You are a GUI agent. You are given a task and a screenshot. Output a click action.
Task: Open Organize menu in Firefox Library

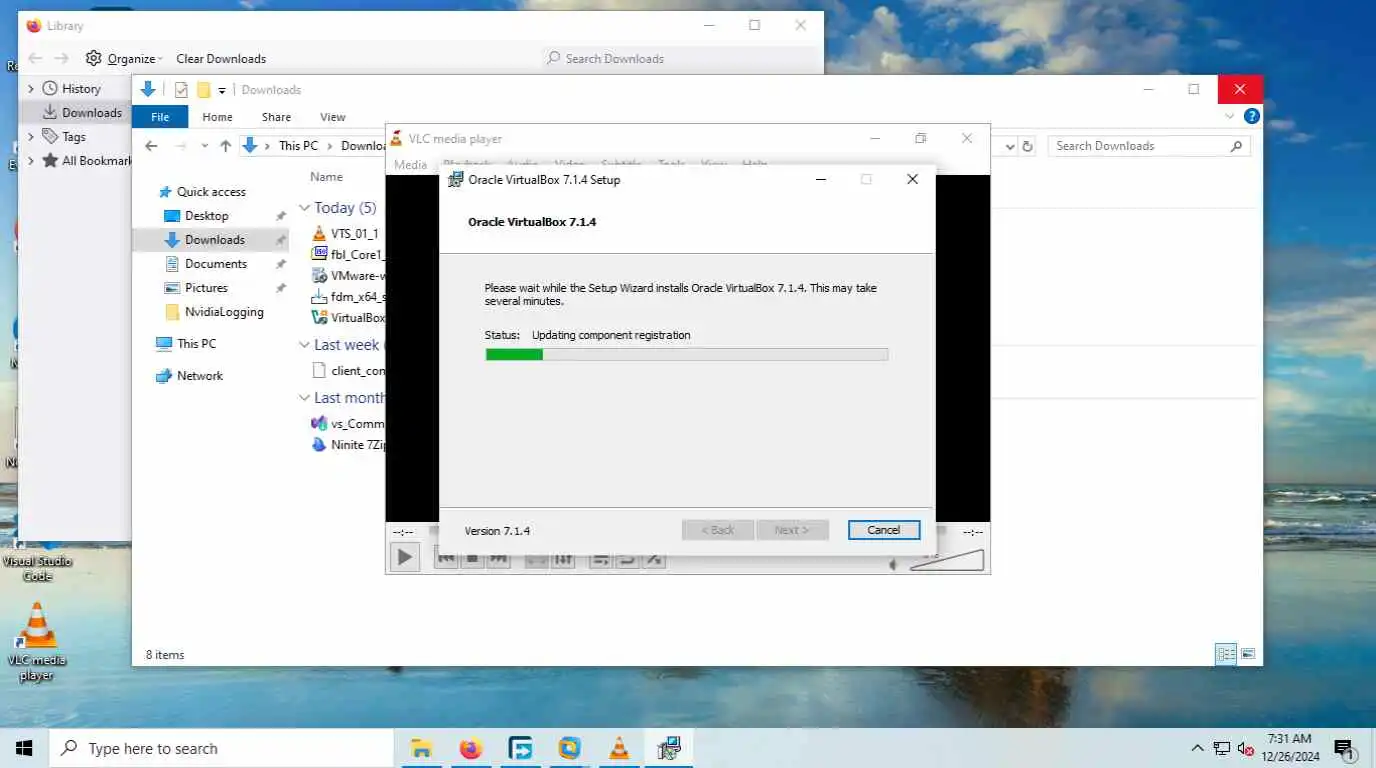coord(124,59)
